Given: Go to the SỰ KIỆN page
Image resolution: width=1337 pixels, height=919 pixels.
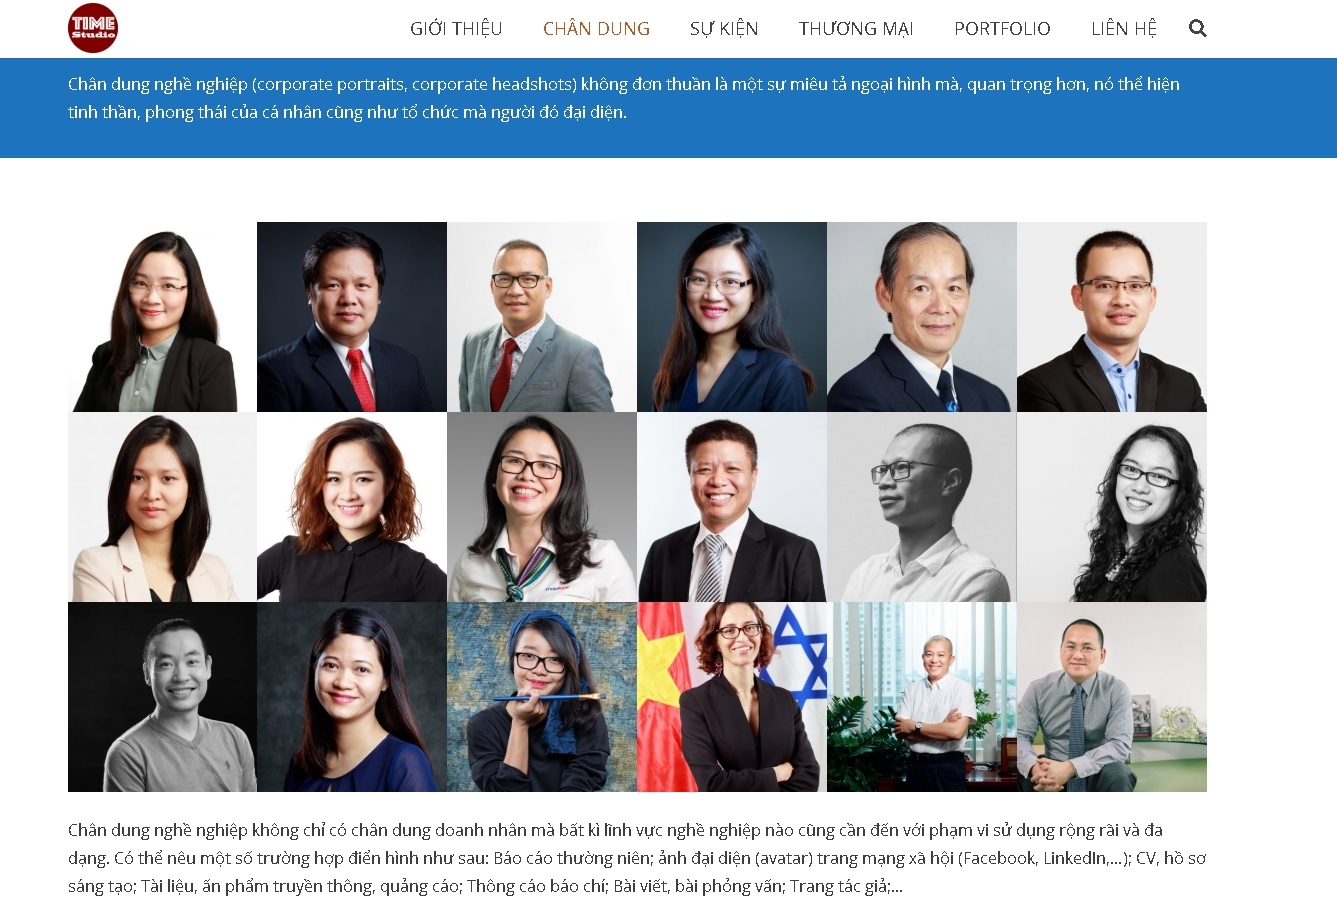Looking at the screenshot, I should pyautogui.click(x=724, y=28).
